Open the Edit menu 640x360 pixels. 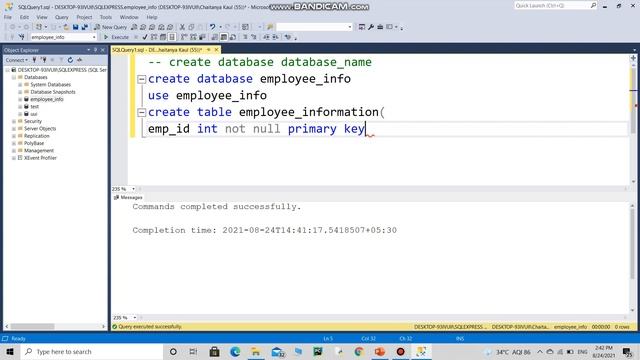[24, 17]
